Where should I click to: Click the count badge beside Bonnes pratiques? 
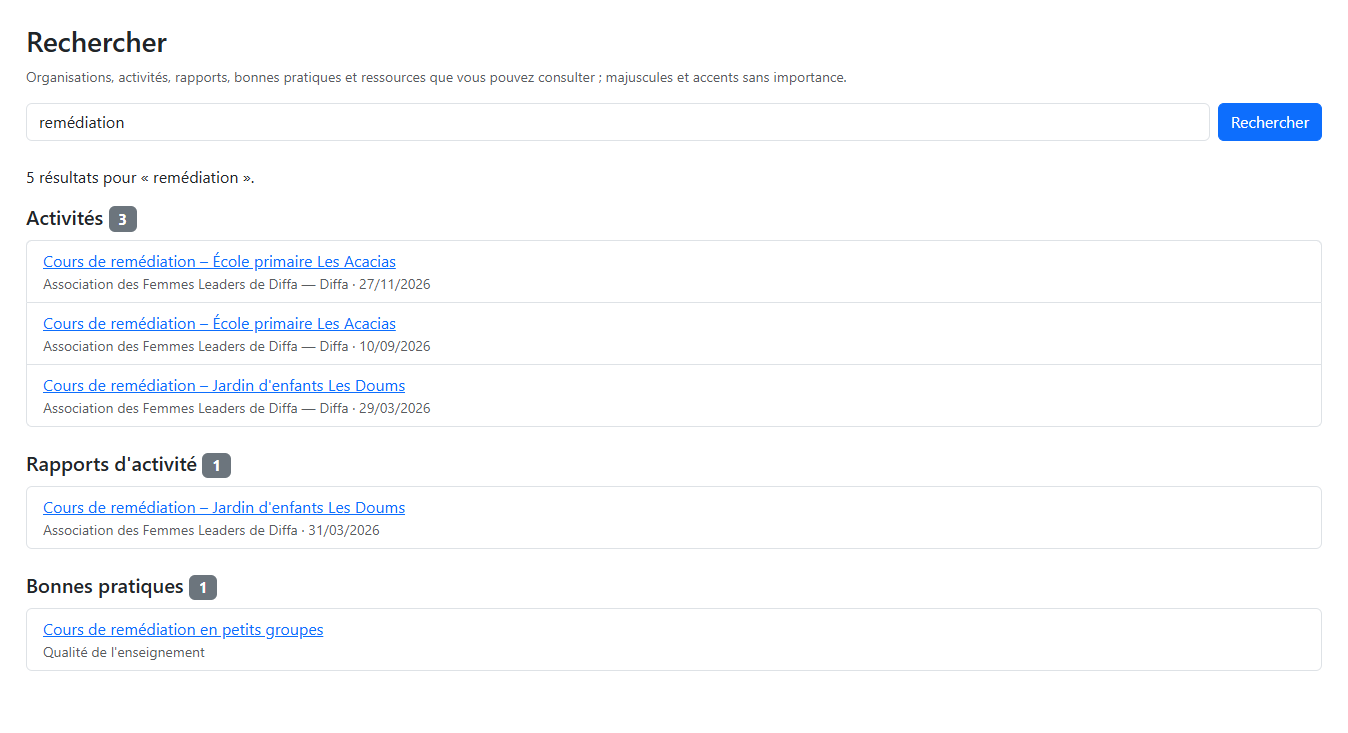tap(203, 587)
